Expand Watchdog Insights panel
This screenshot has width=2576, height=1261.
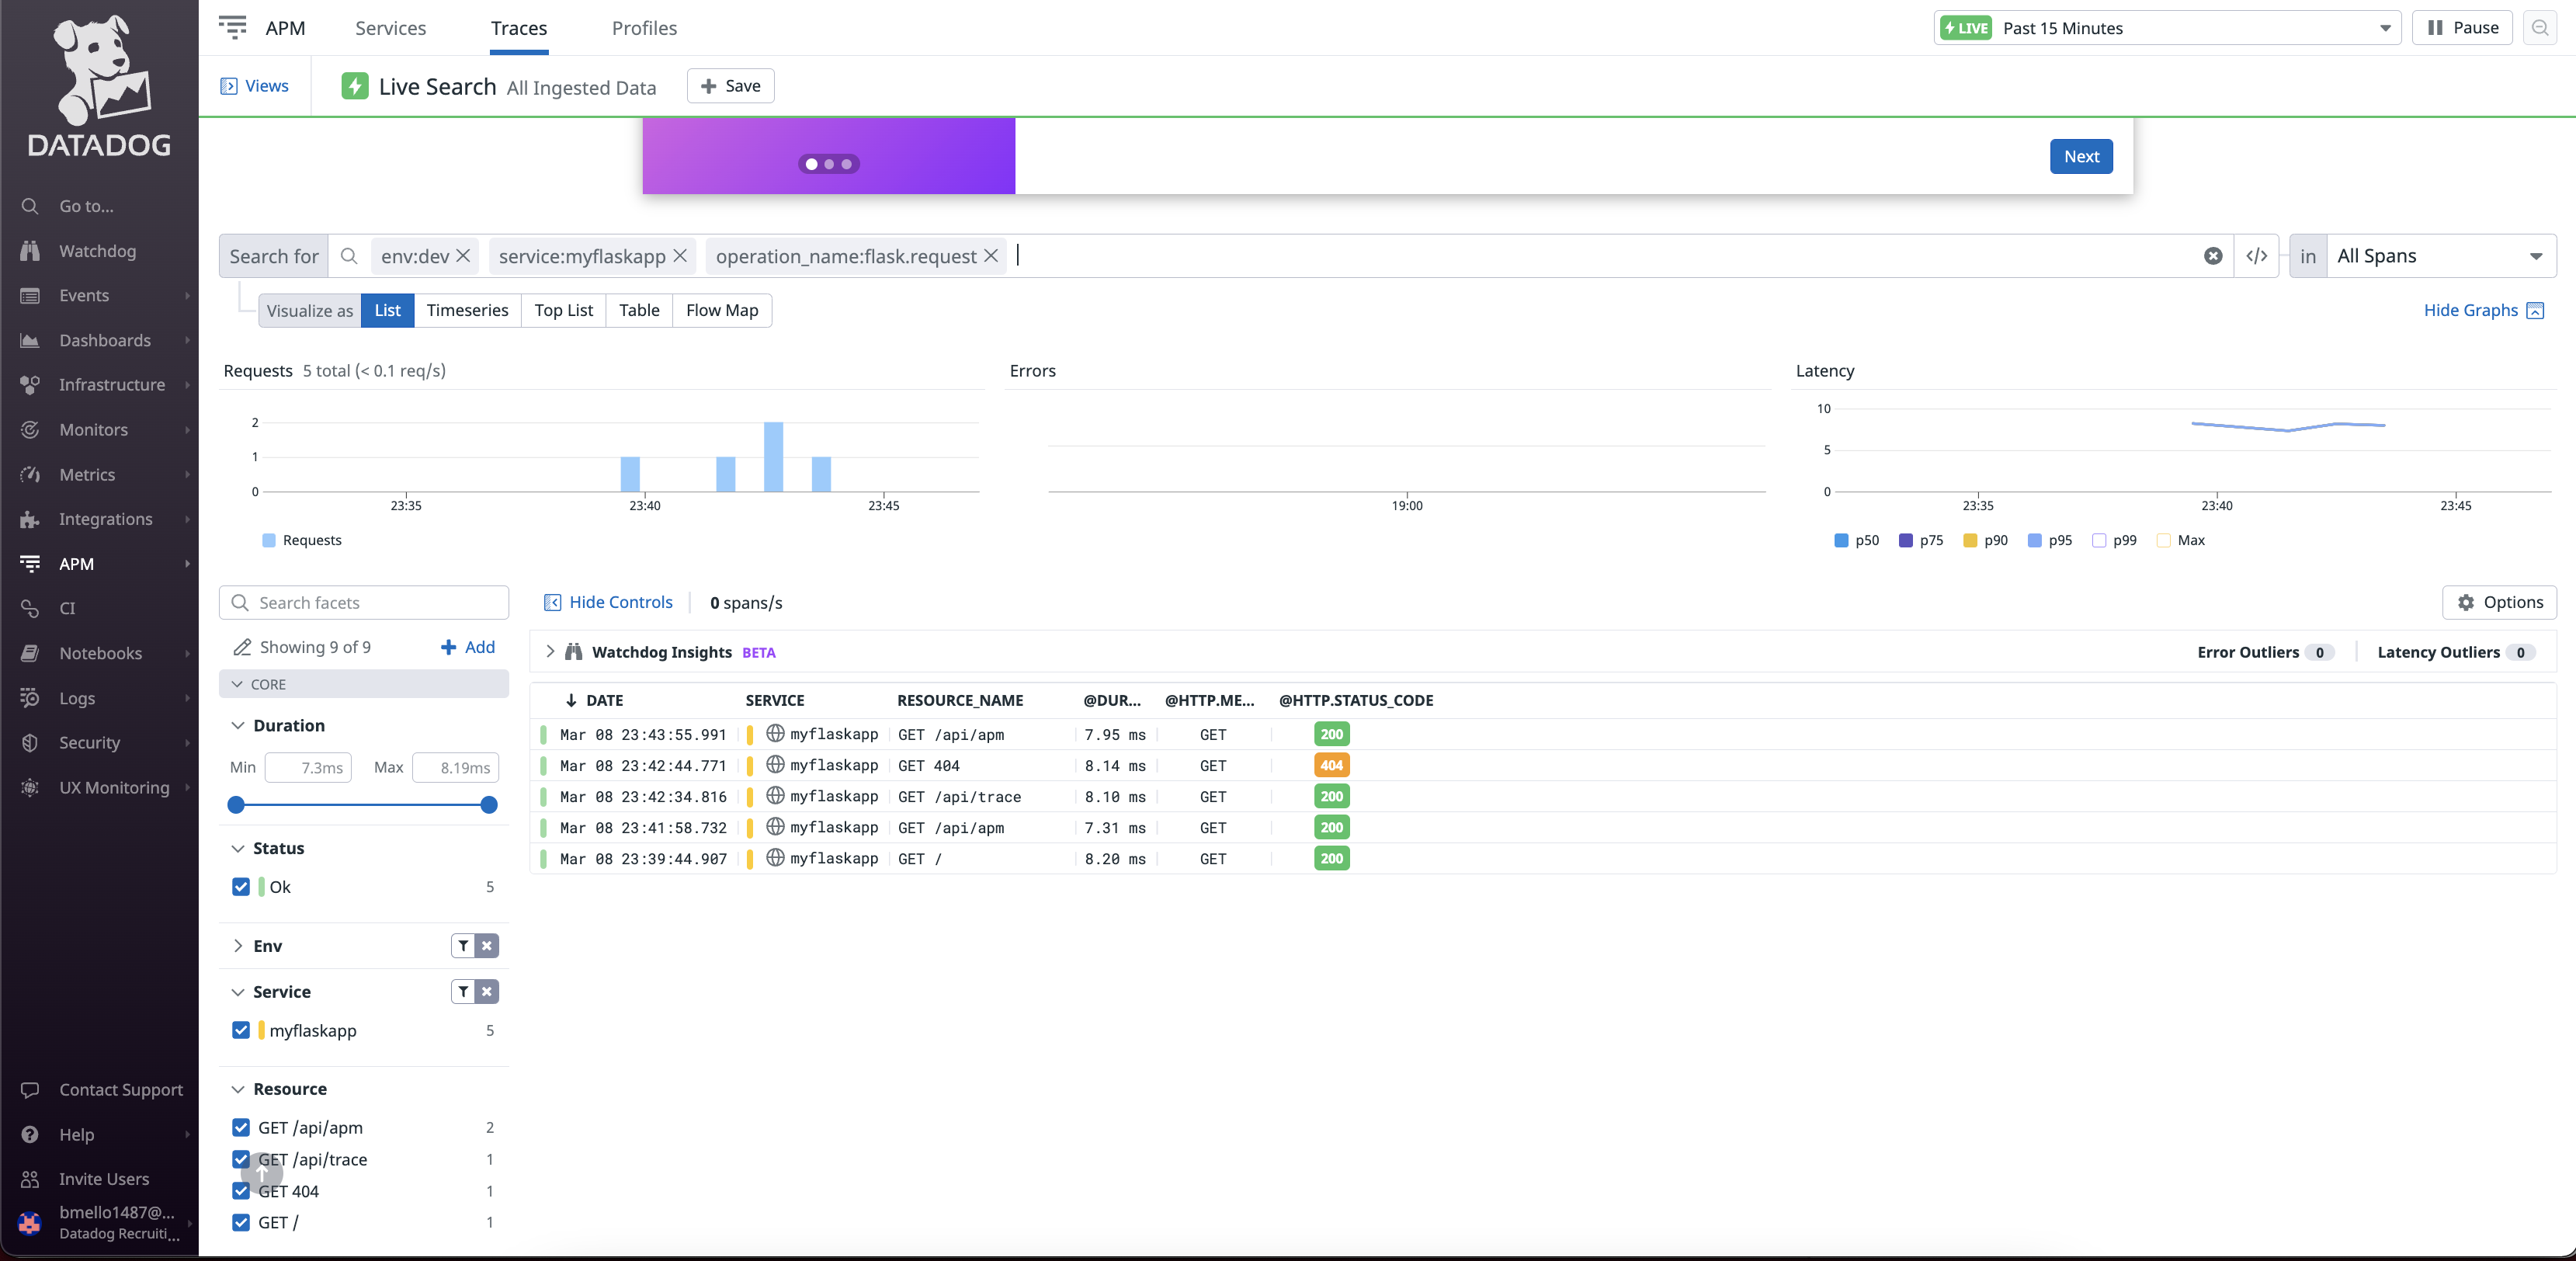click(x=550, y=652)
